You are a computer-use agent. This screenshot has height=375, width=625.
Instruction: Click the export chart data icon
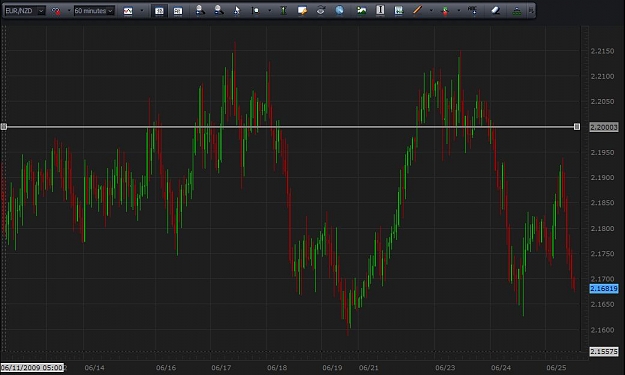(399, 11)
